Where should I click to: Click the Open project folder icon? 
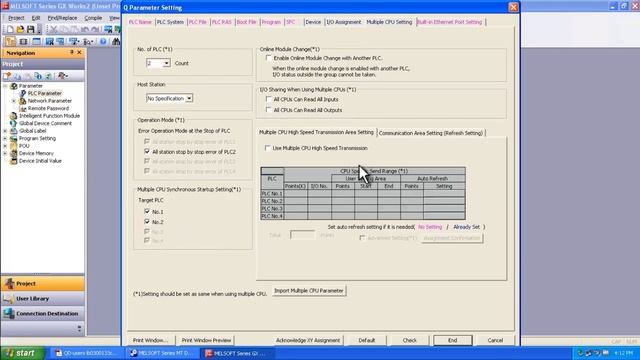click(20, 29)
